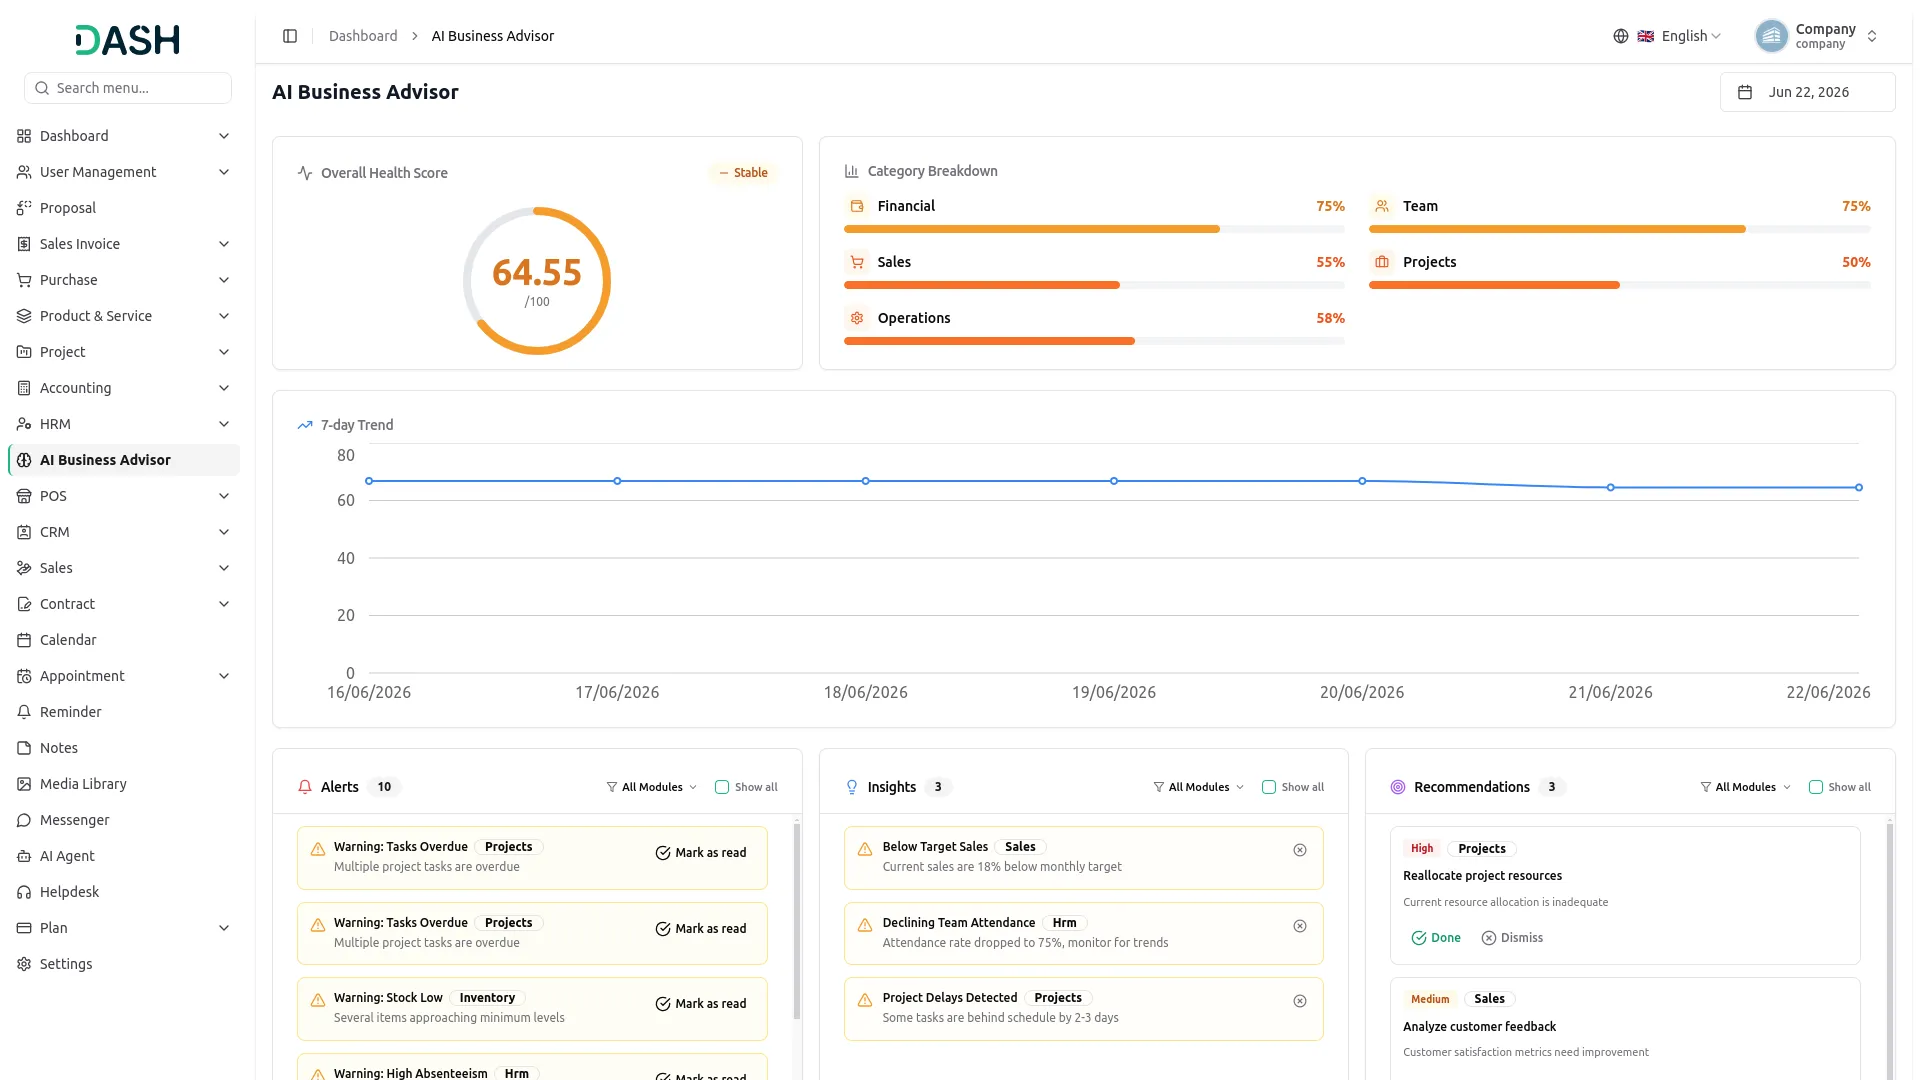Enable Show all checkbox in Alerts
1920x1080 pixels.
click(x=722, y=787)
